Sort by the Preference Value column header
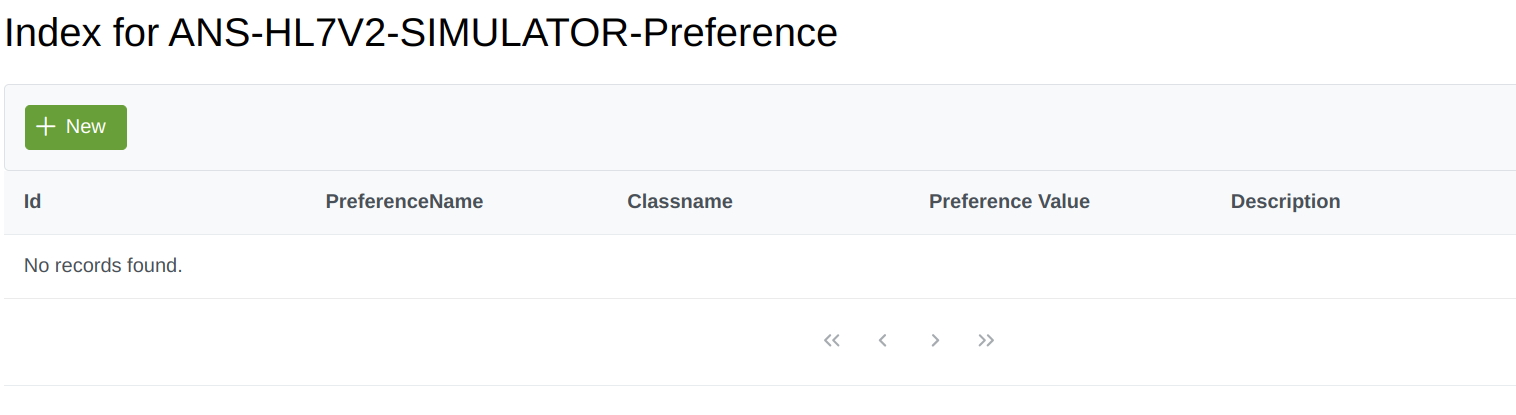The width and height of the screenshot is (1516, 415). click(x=1009, y=202)
